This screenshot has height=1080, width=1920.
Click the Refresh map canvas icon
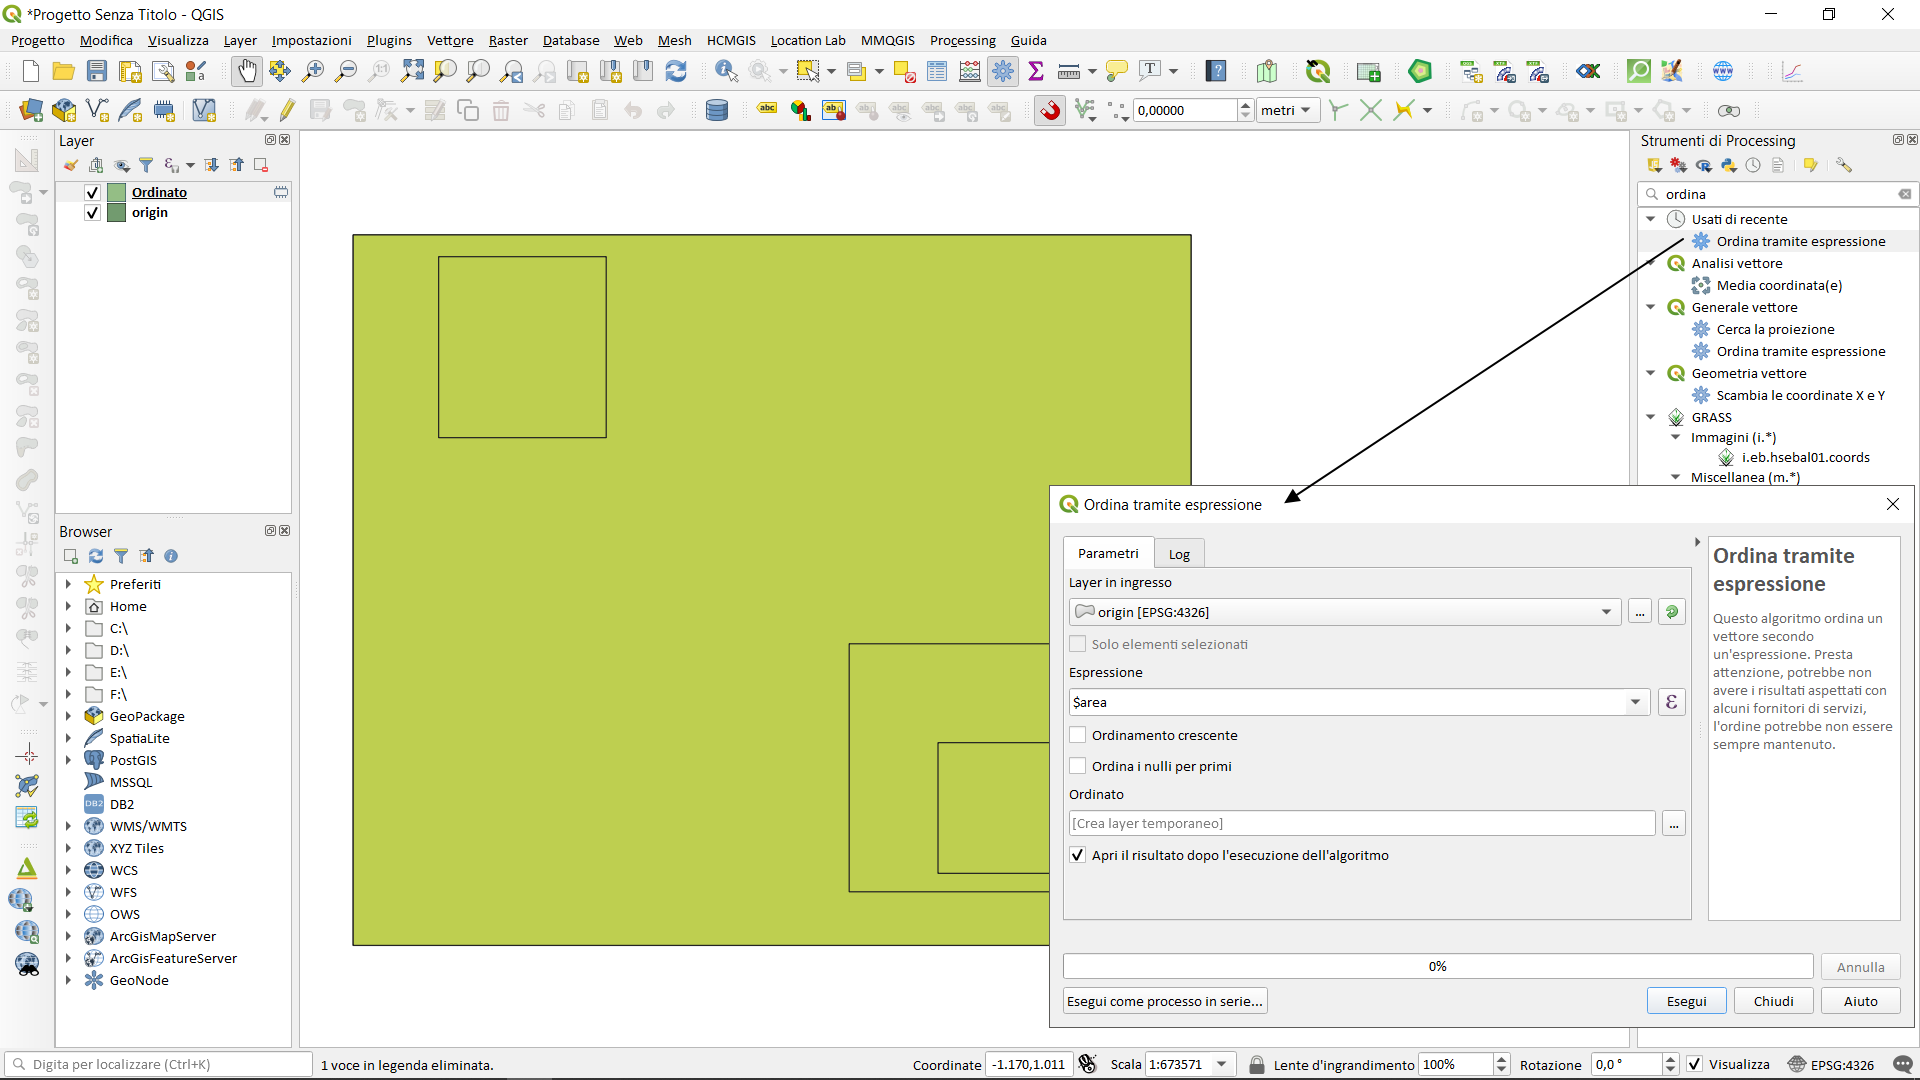click(676, 71)
